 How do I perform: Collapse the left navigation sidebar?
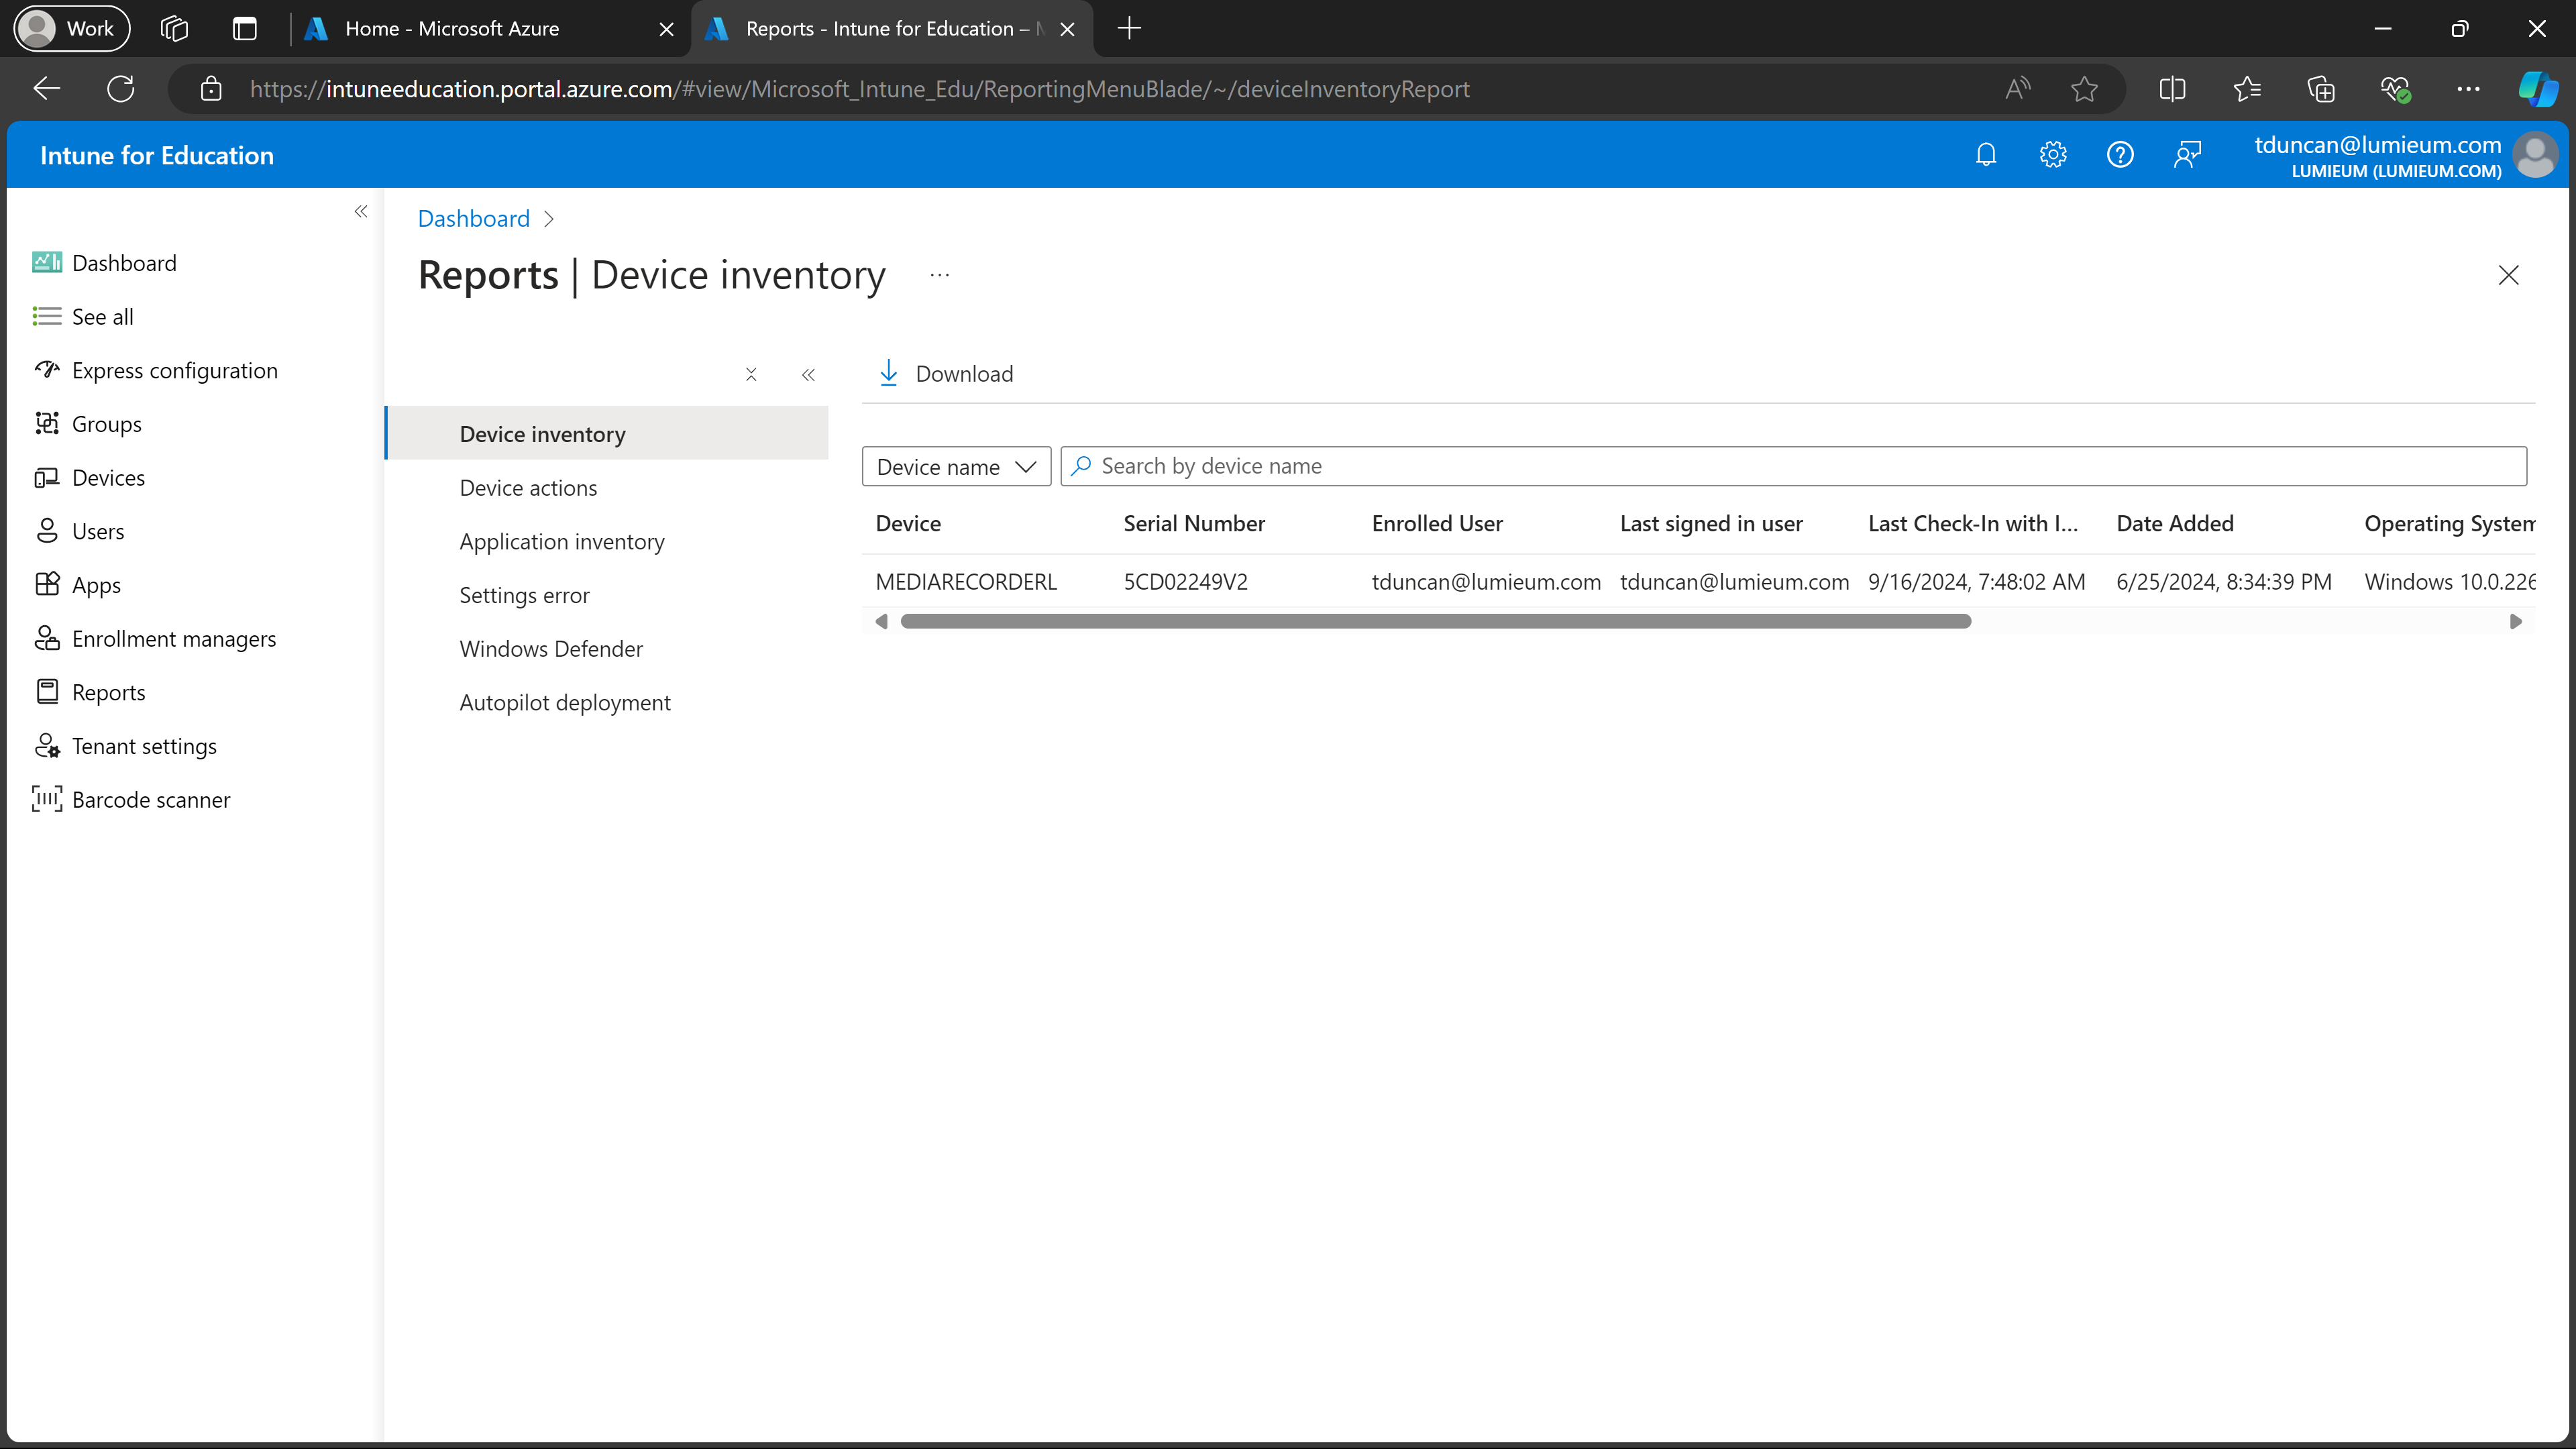(x=361, y=211)
